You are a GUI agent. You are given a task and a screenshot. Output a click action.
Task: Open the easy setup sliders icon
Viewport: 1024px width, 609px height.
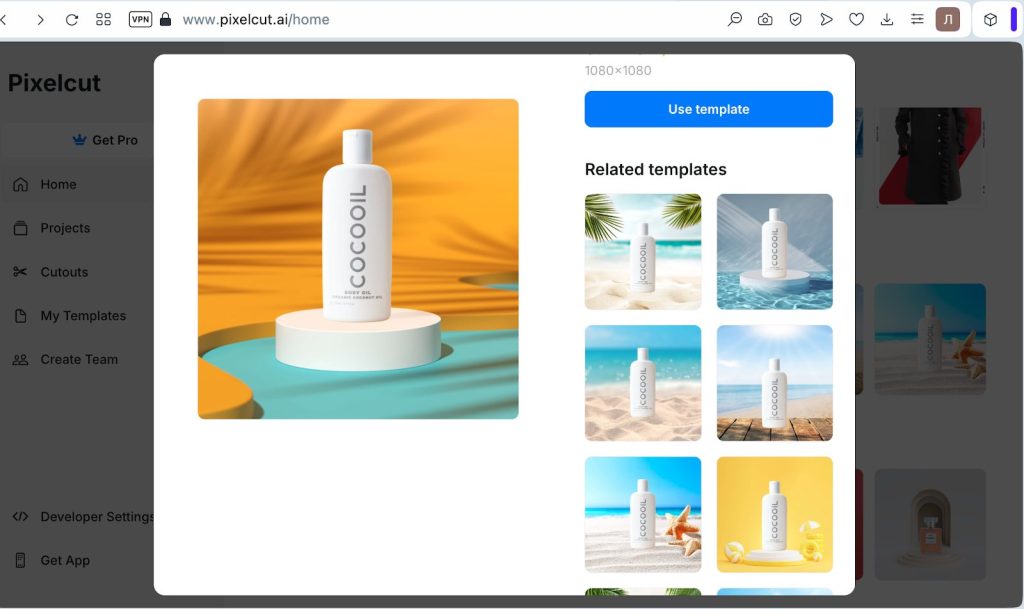pos(917,20)
